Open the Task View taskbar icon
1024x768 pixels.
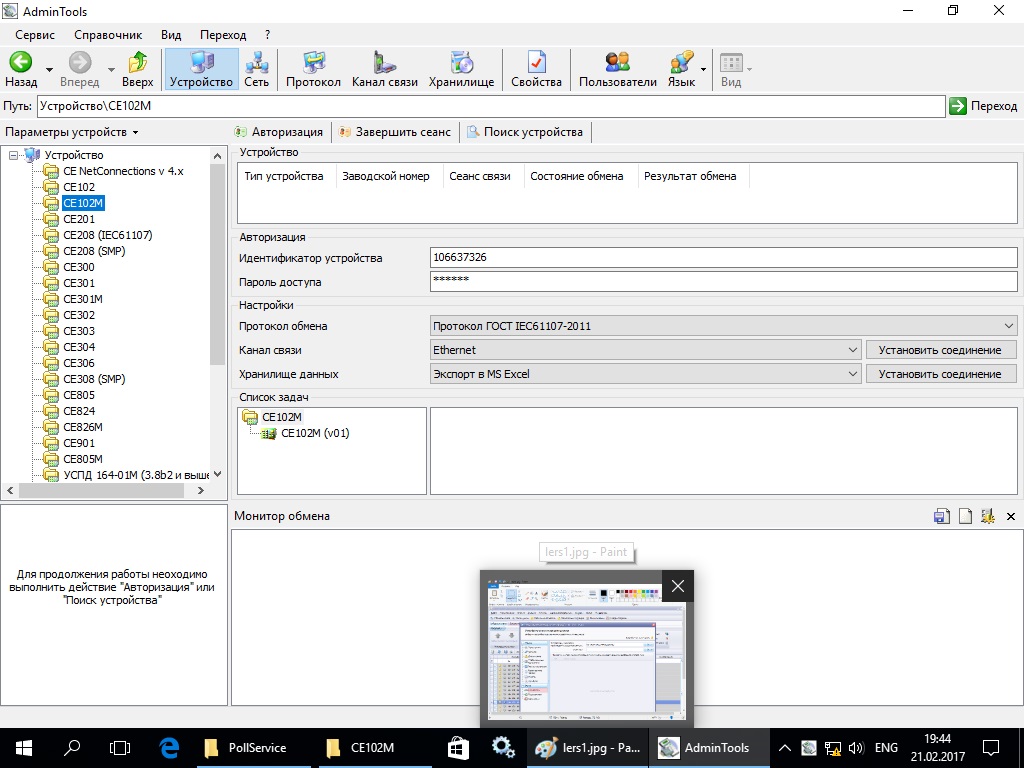pyautogui.click(x=120, y=748)
